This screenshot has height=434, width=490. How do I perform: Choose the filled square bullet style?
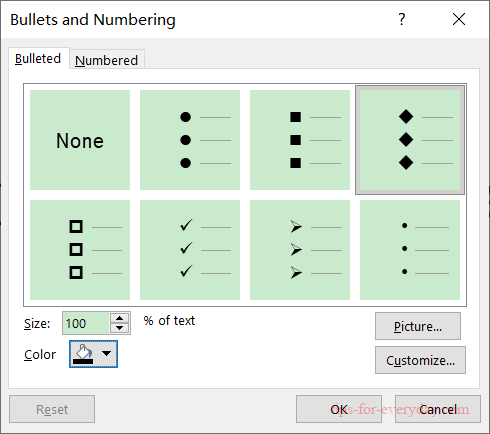coord(300,140)
